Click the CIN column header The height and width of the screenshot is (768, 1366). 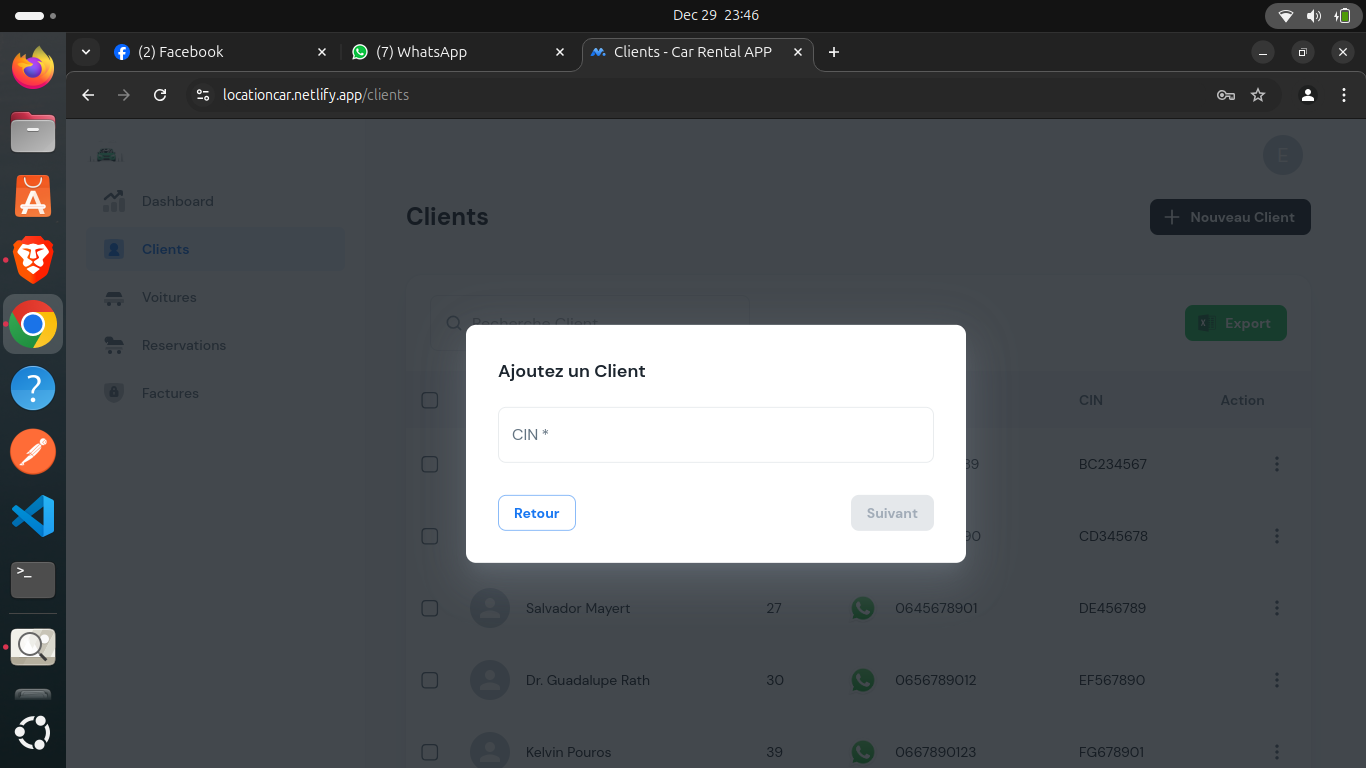[x=1091, y=400]
